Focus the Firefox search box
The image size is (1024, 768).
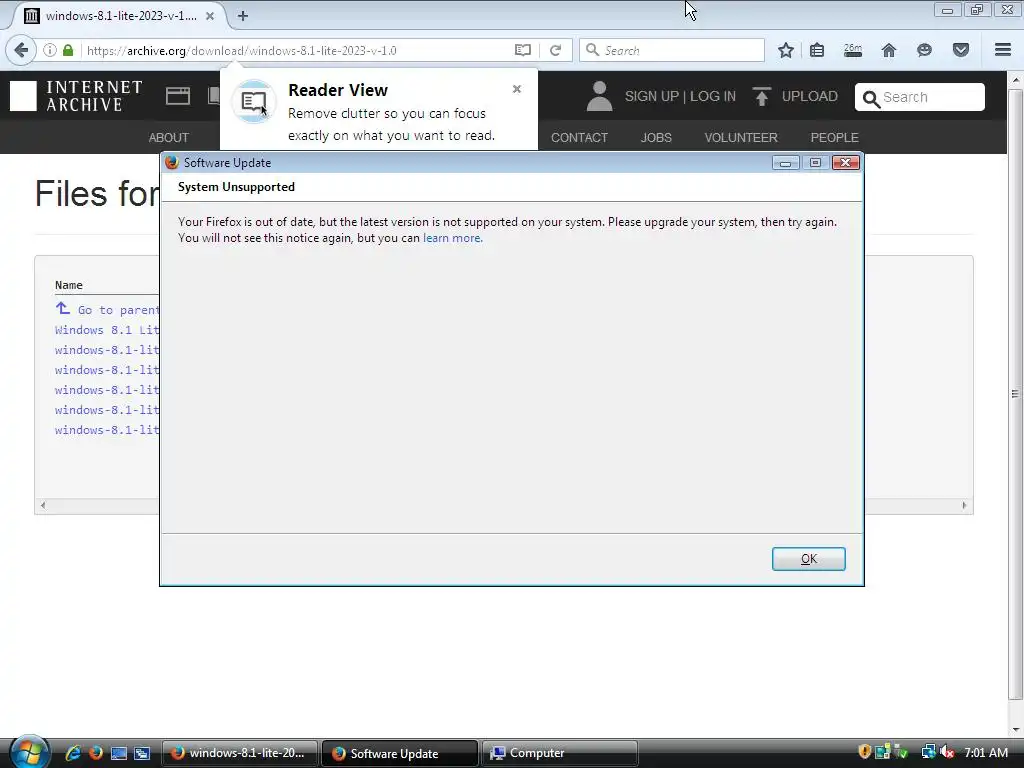click(x=671, y=50)
